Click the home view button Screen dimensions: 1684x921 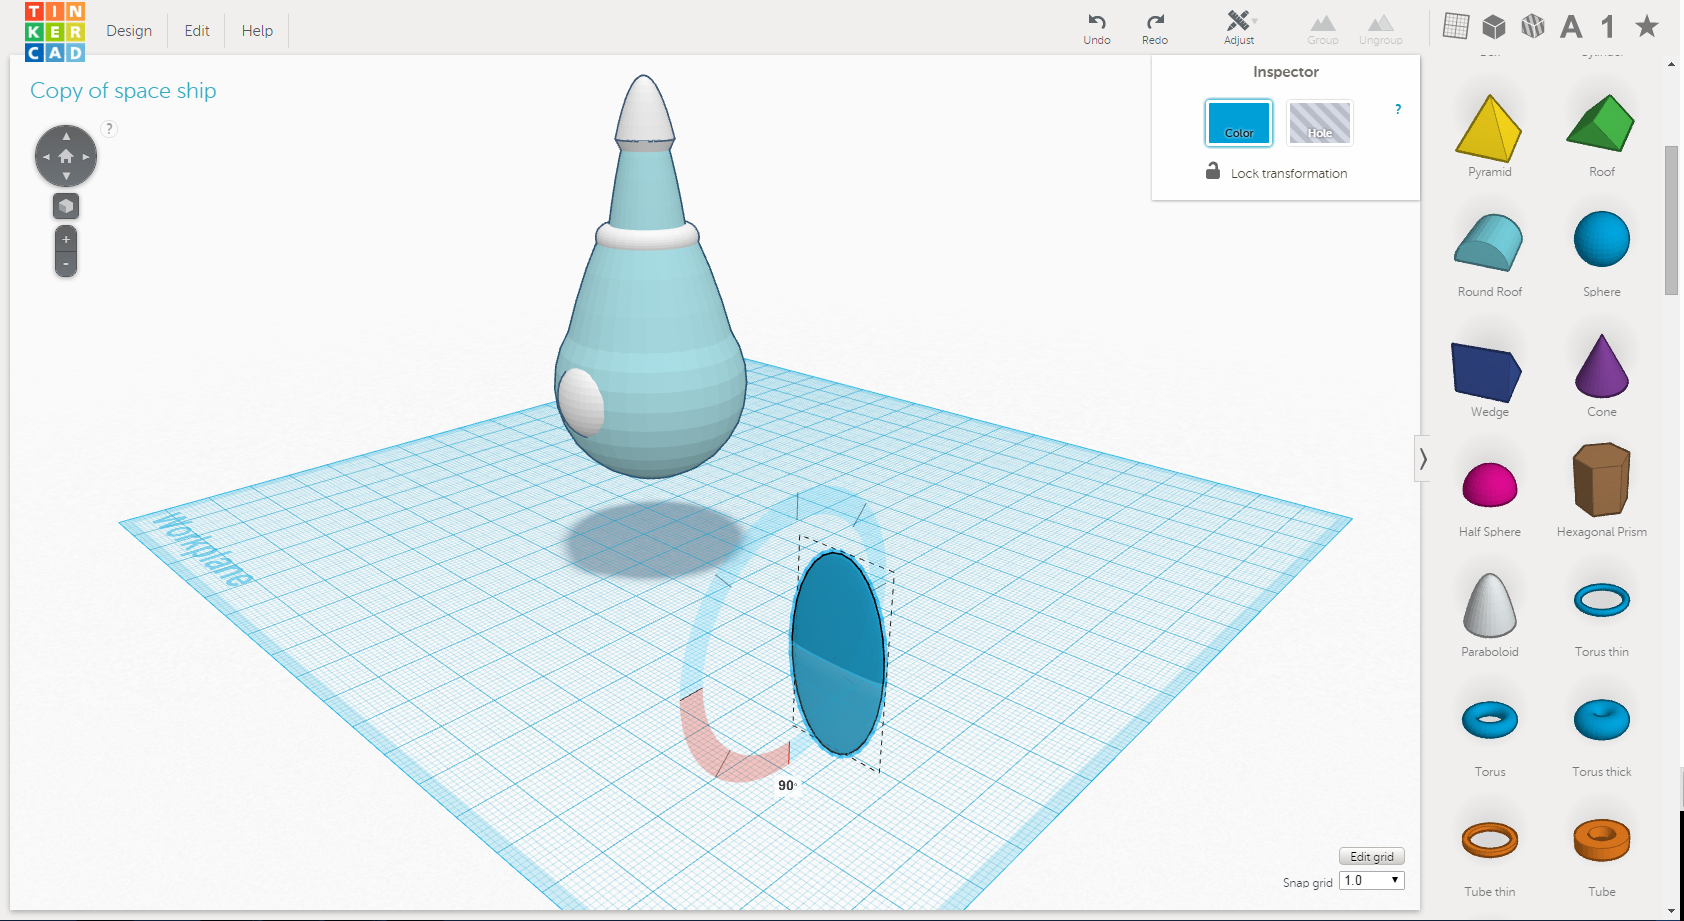(x=66, y=156)
